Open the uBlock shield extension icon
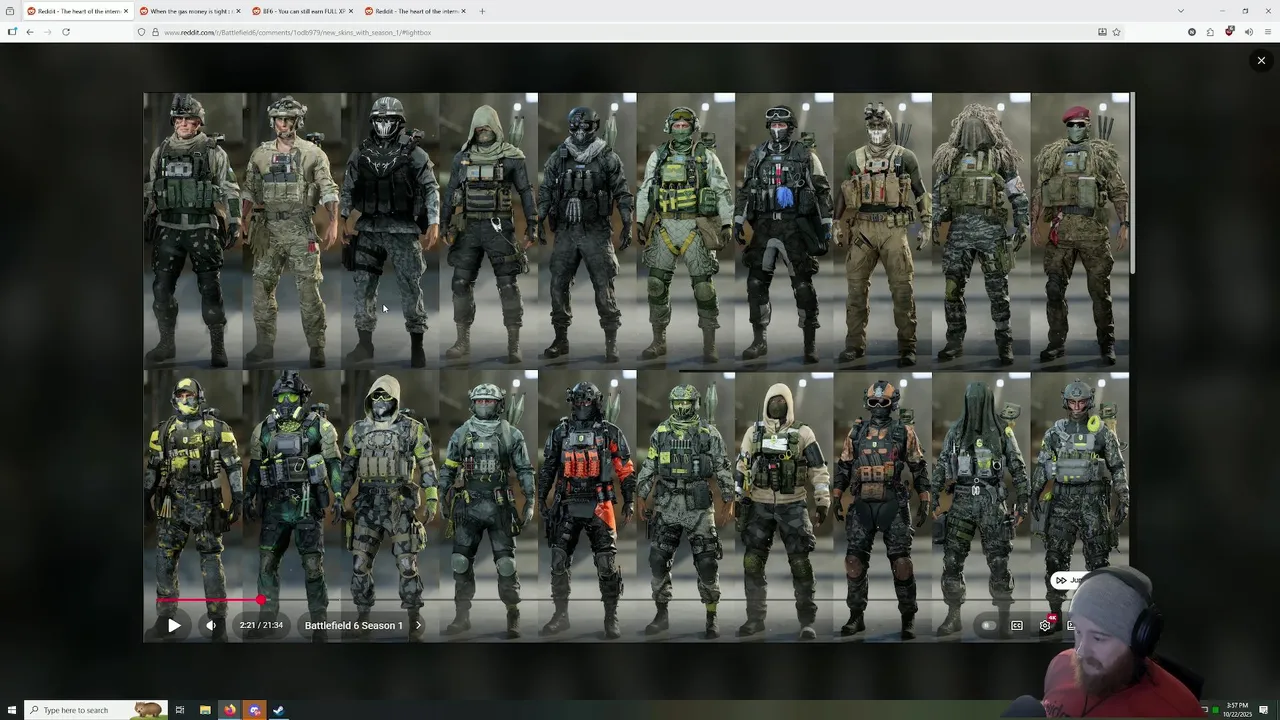Image resolution: width=1280 pixels, height=720 pixels. click(1229, 32)
